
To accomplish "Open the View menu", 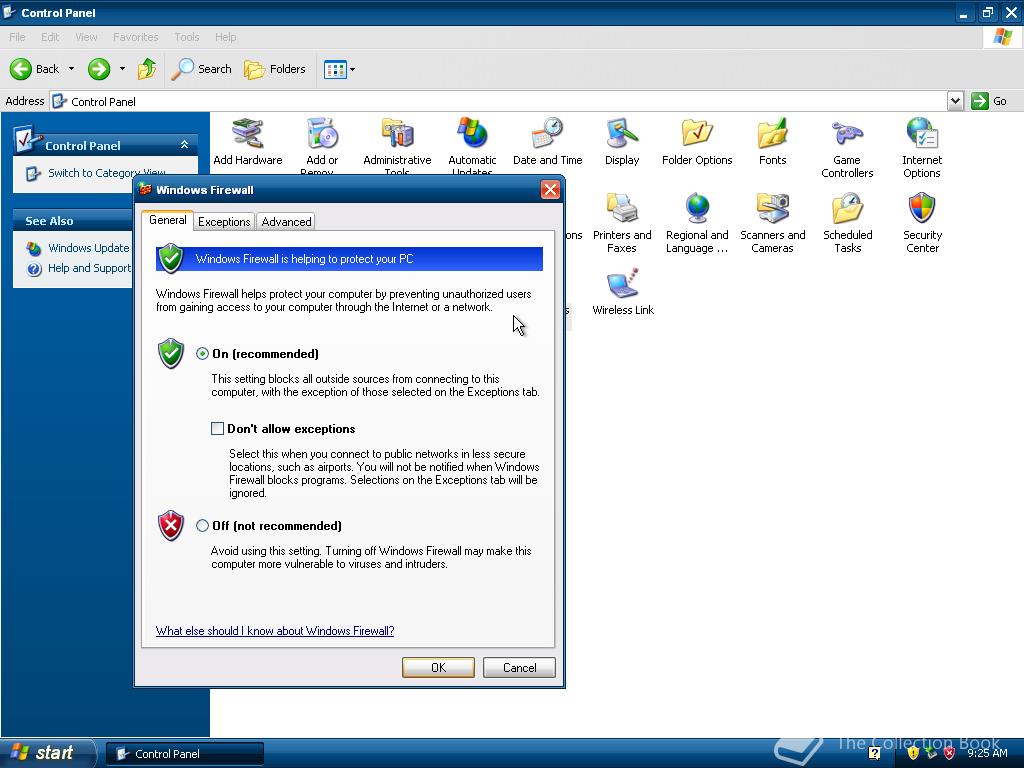I will pyautogui.click(x=86, y=37).
